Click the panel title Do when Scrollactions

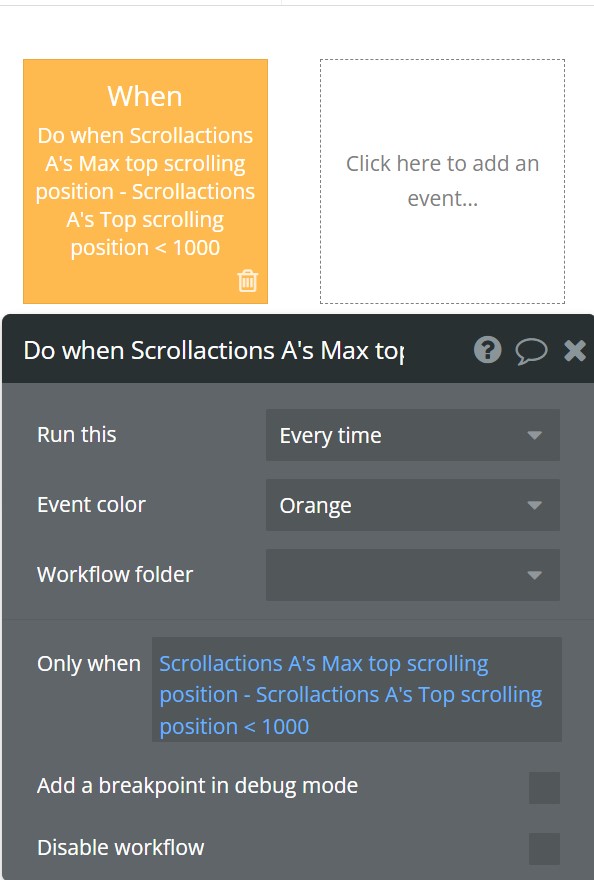pos(214,351)
